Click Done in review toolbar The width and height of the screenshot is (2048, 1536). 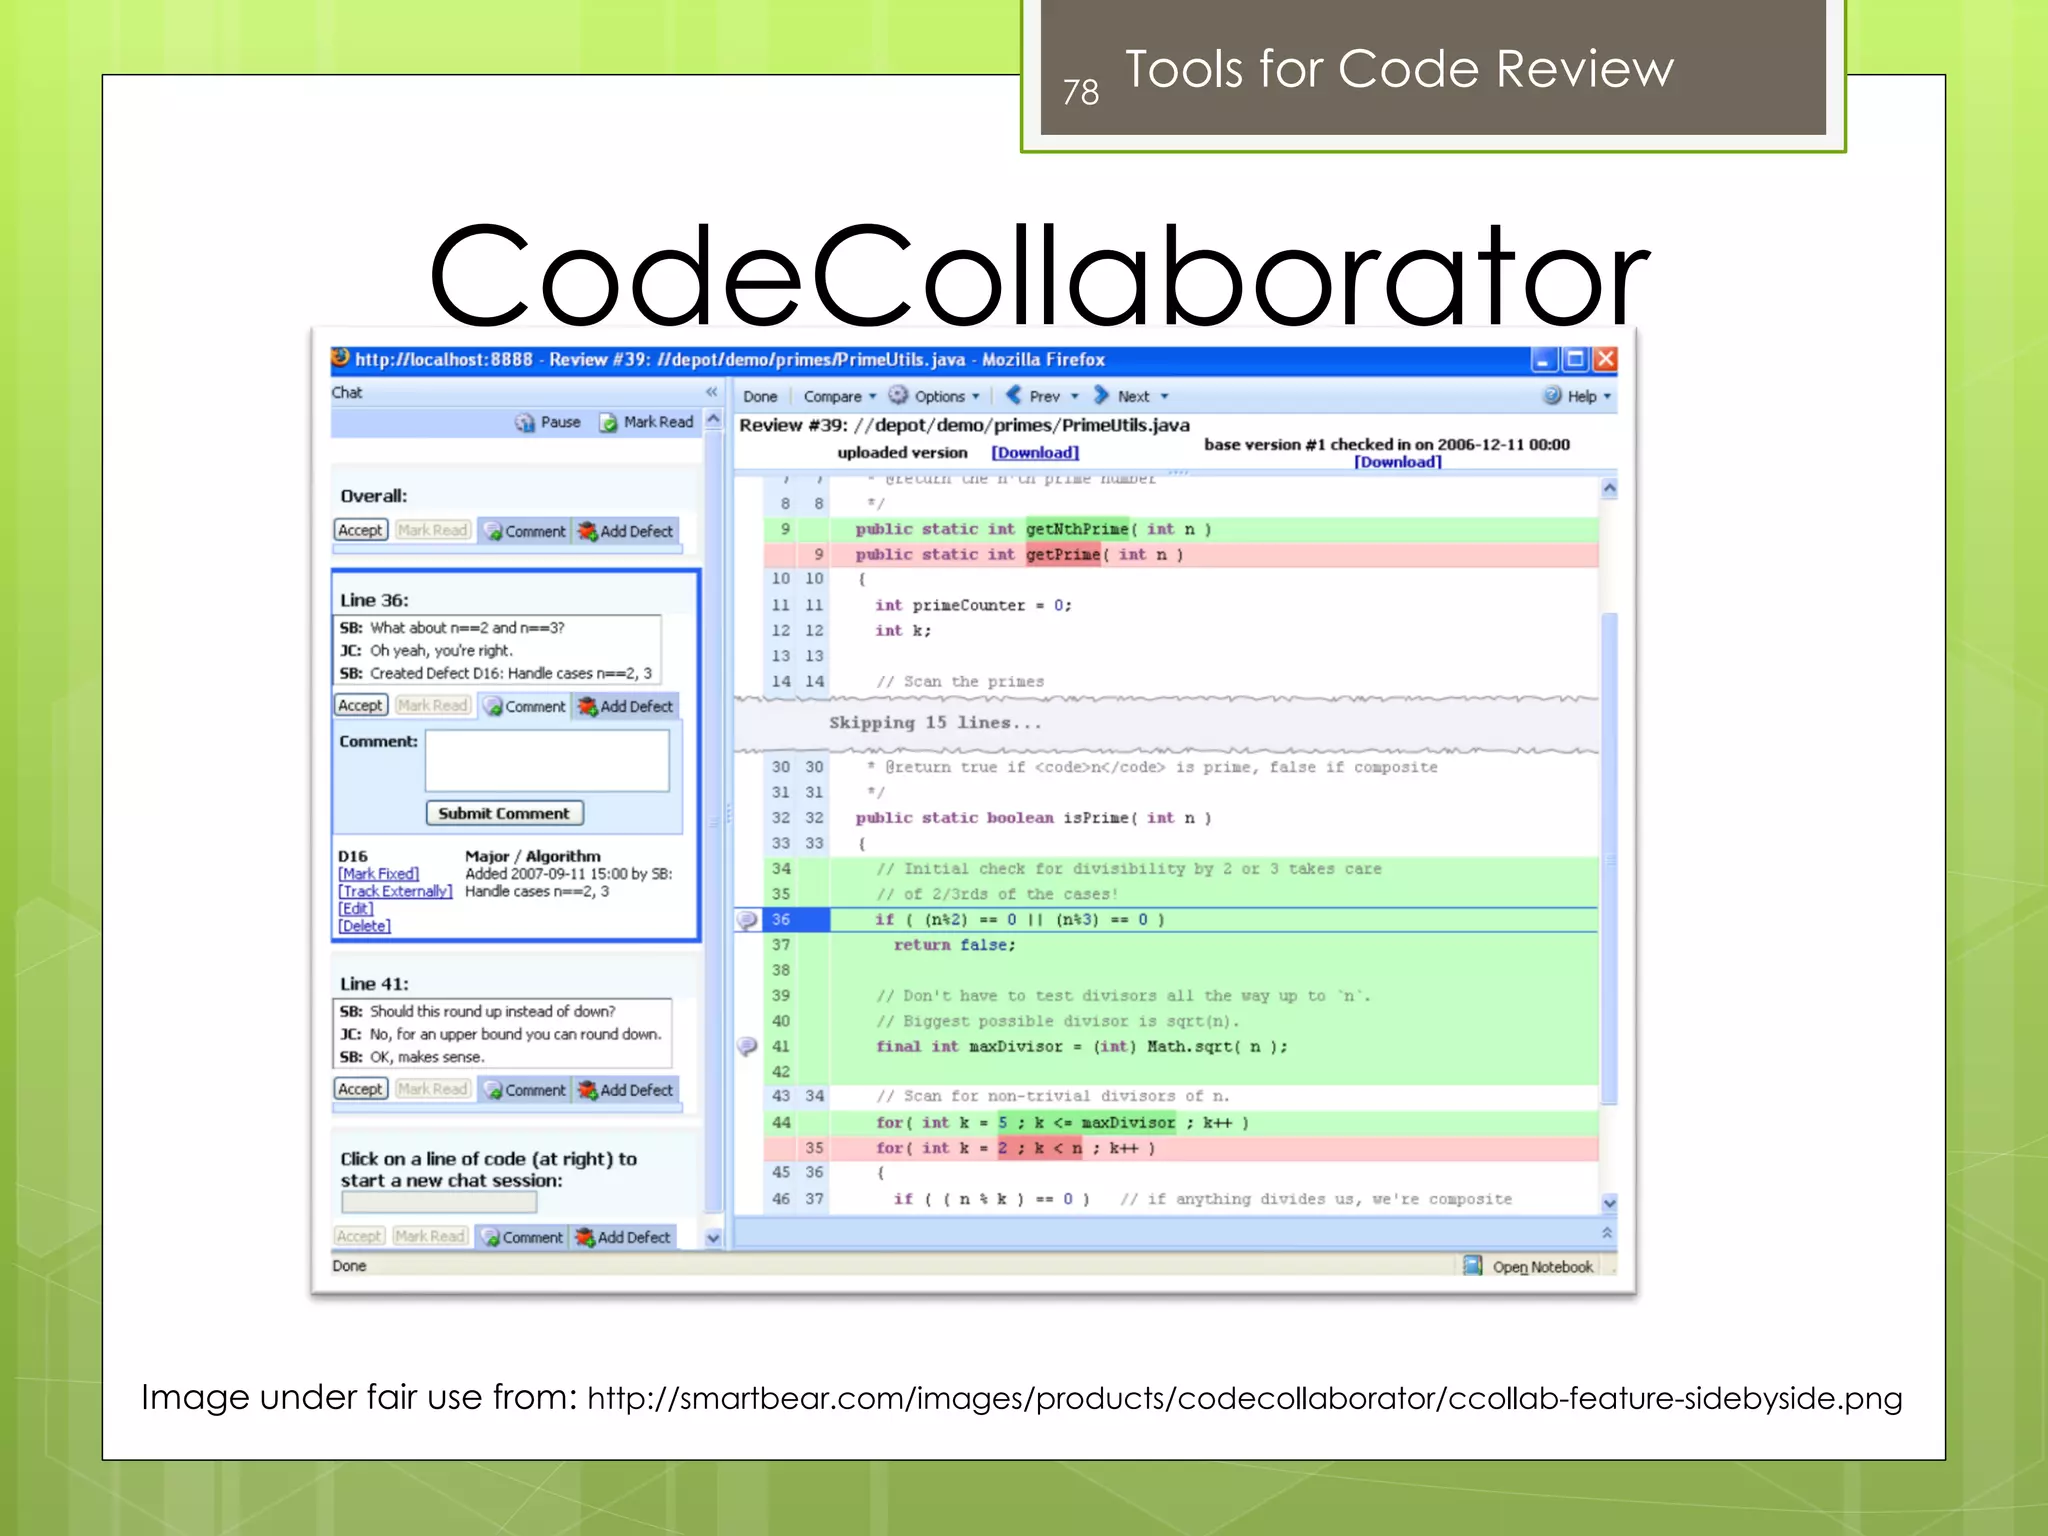click(x=760, y=396)
